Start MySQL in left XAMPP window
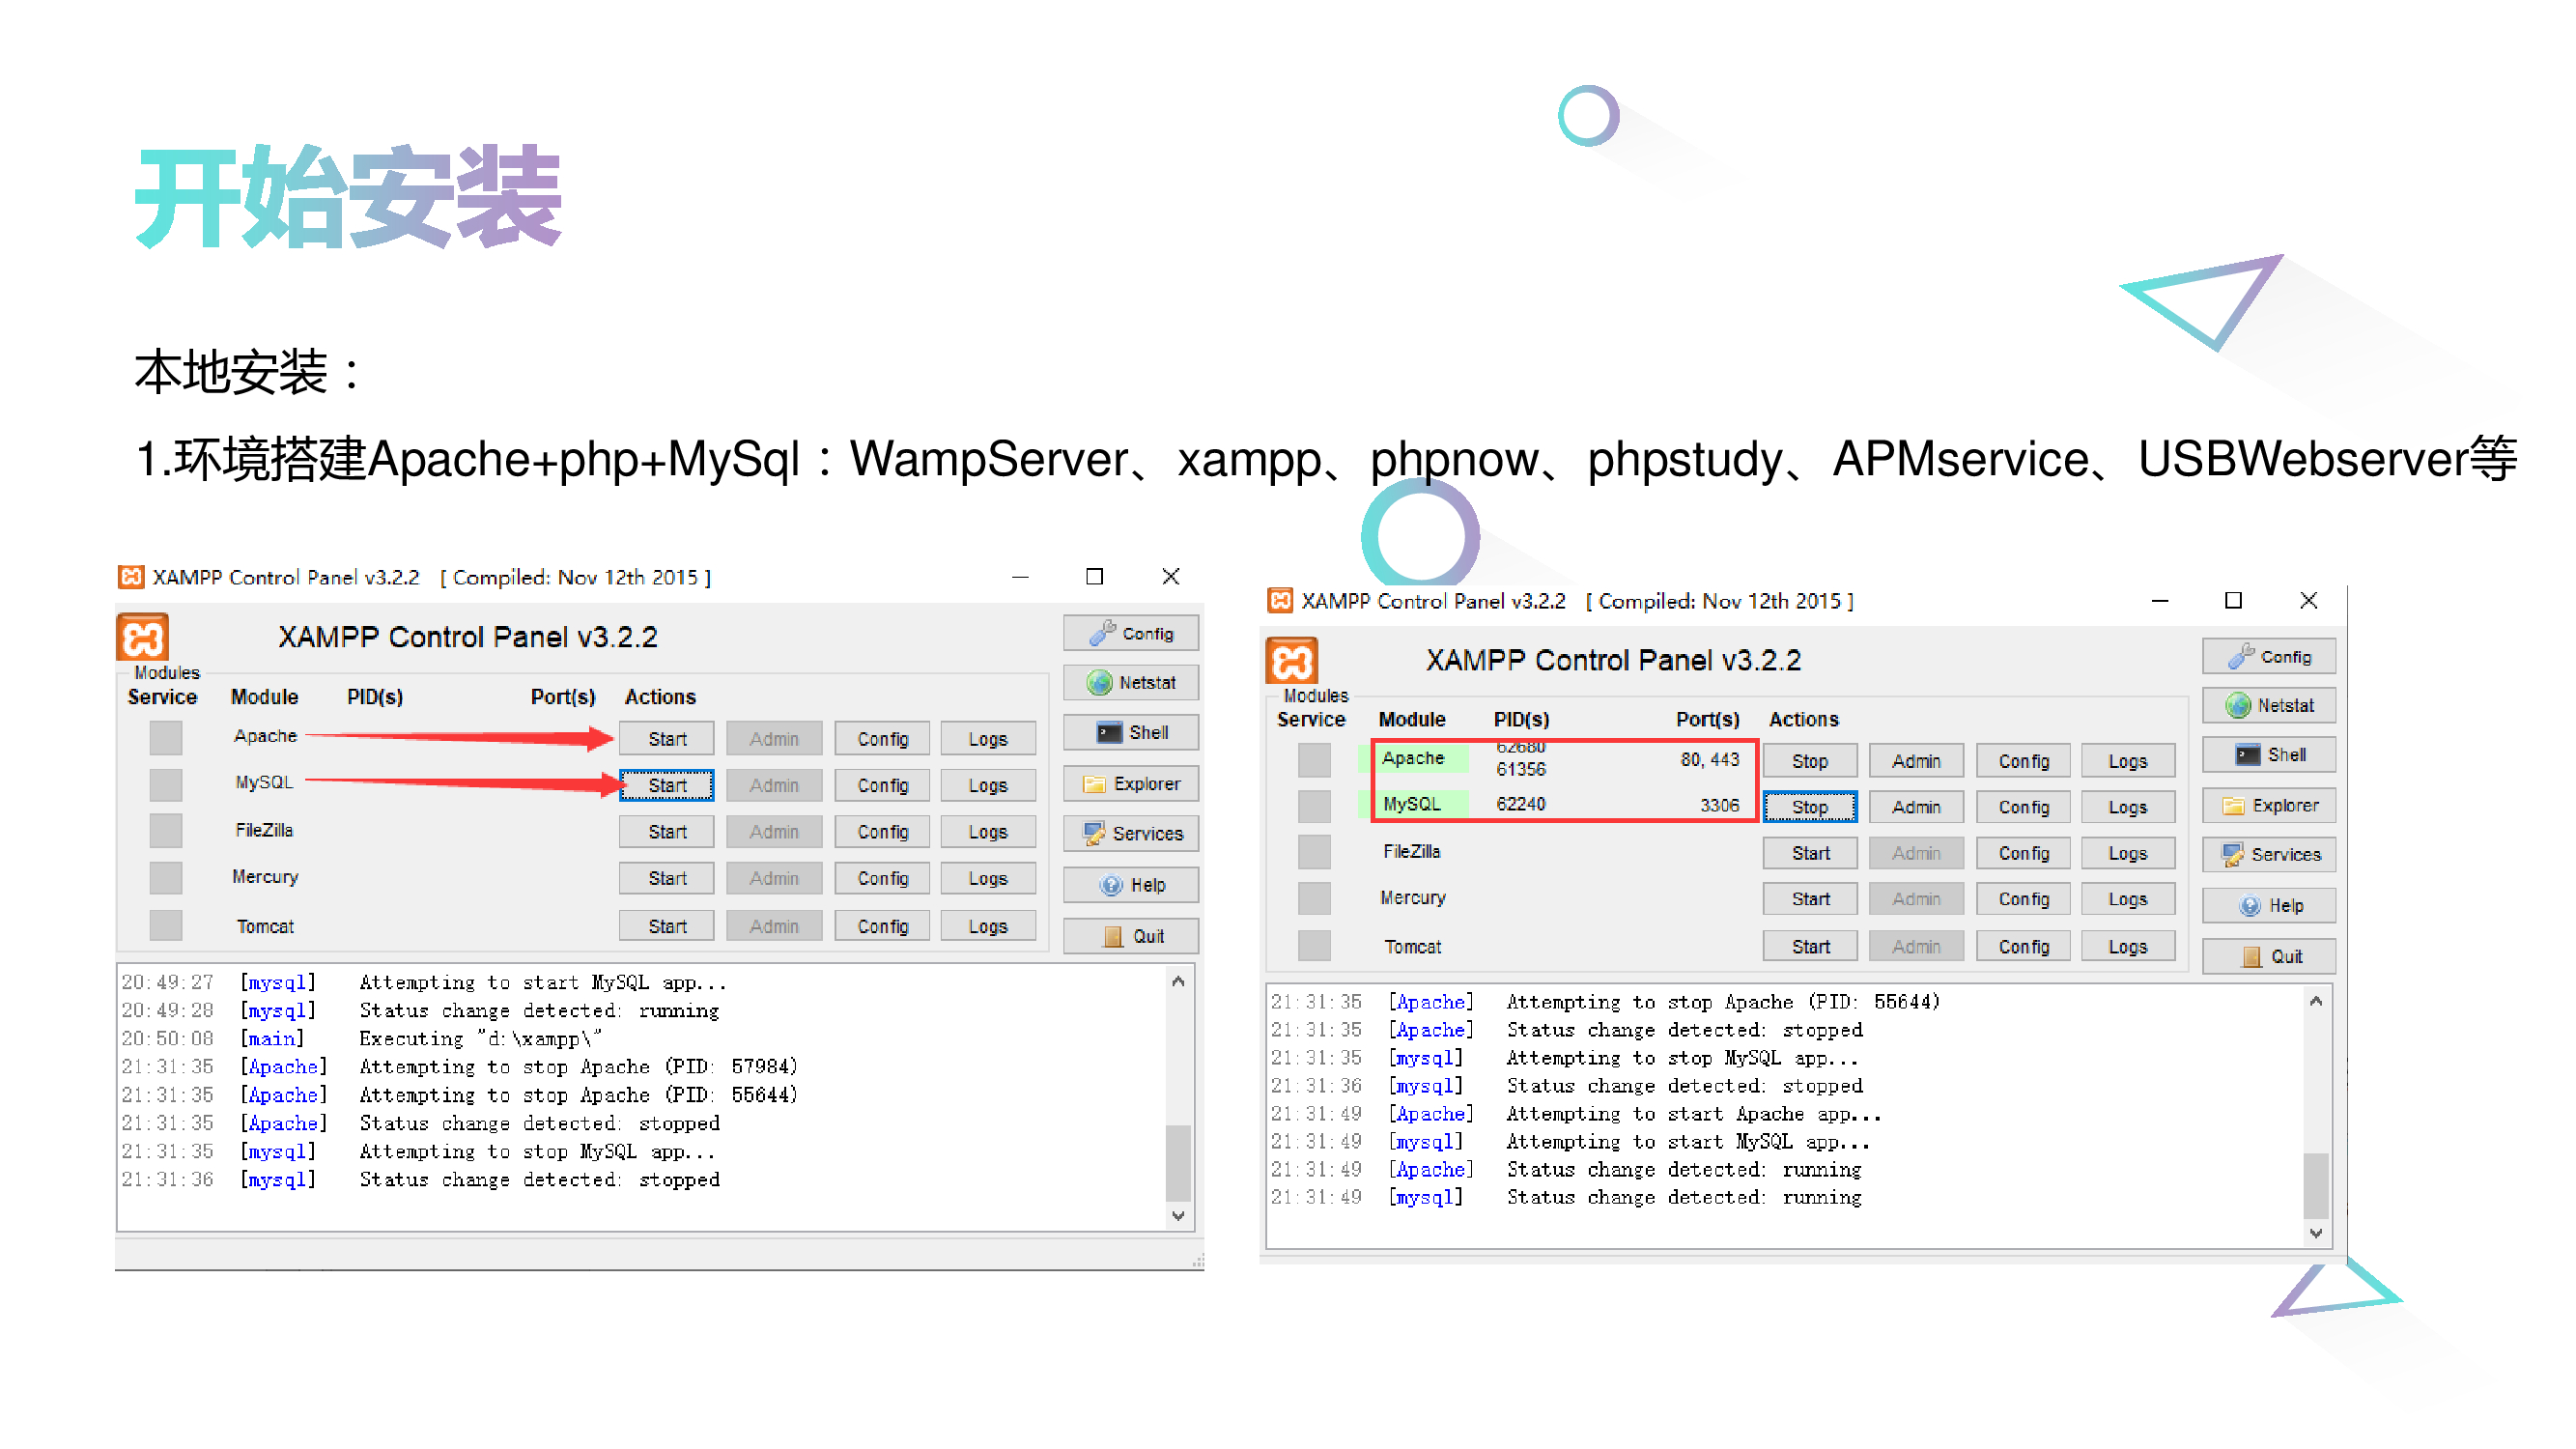Viewport: 2576px width, 1449px height. (x=666, y=785)
